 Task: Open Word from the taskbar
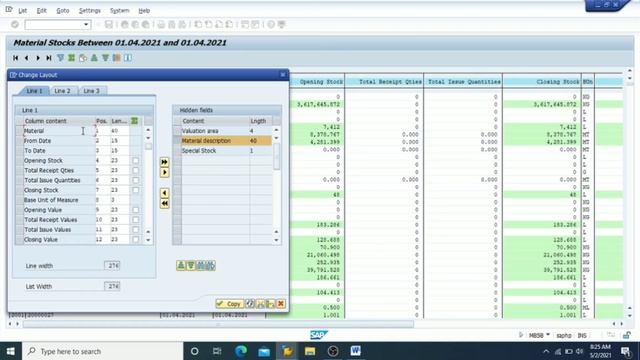[356, 351]
